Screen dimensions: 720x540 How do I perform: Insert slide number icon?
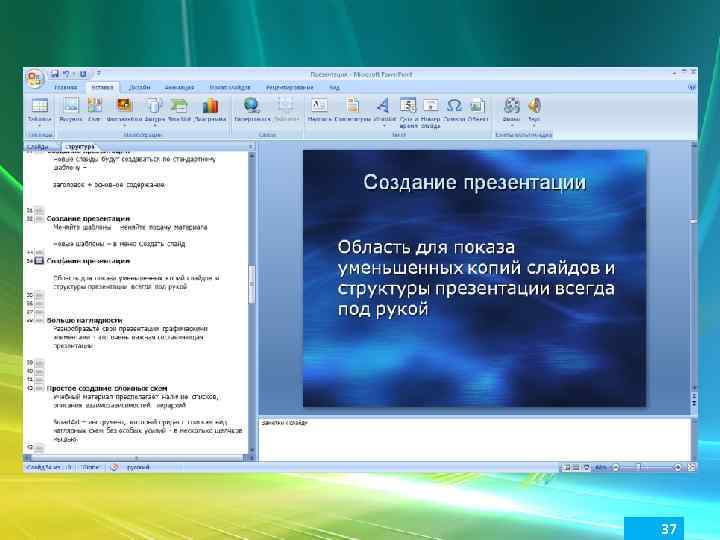pyautogui.click(x=431, y=105)
